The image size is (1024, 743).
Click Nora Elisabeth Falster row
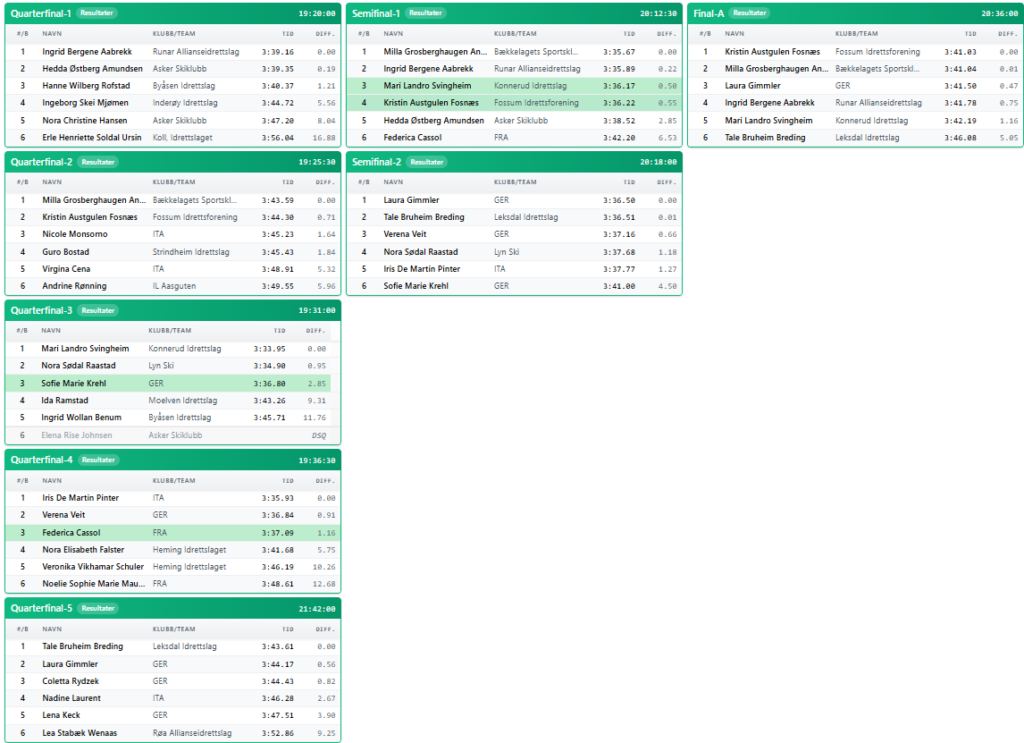coord(173,550)
